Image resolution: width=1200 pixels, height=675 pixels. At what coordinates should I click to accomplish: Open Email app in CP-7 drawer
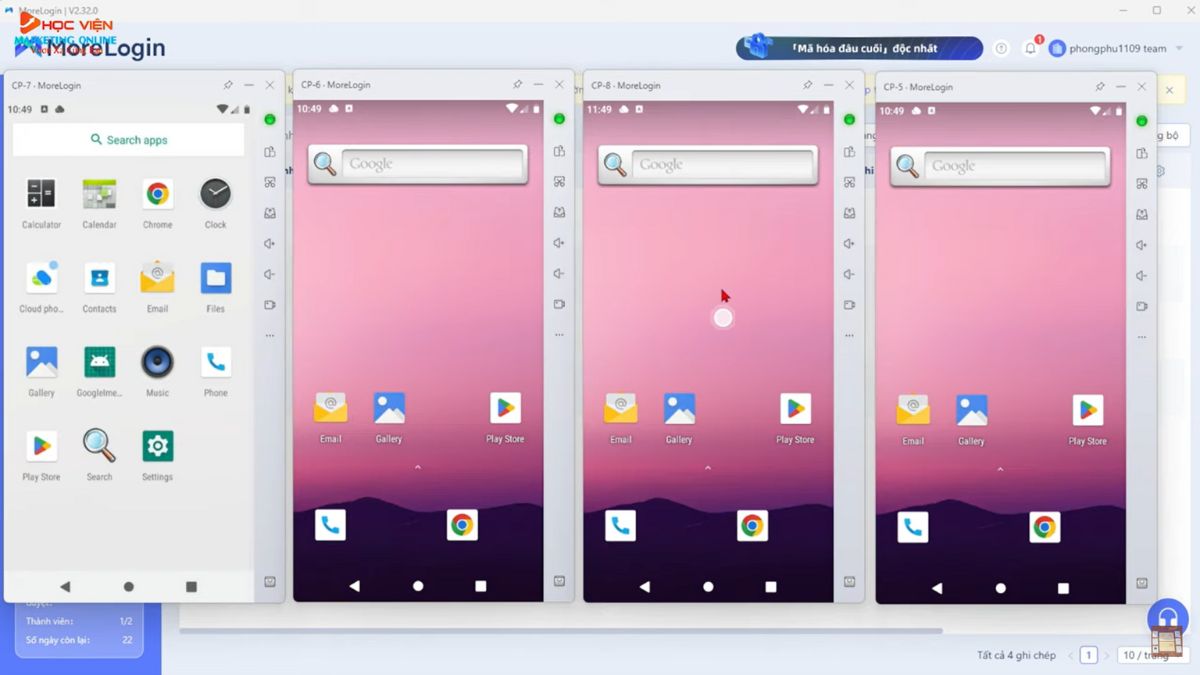[x=157, y=278]
